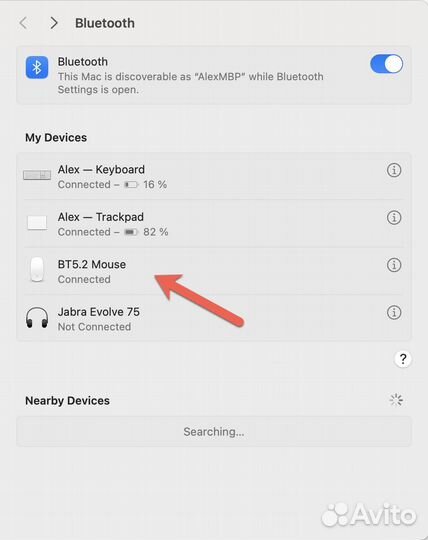428x540 pixels.
Task: Click the Searching... nearby devices area
Action: [214, 432]
